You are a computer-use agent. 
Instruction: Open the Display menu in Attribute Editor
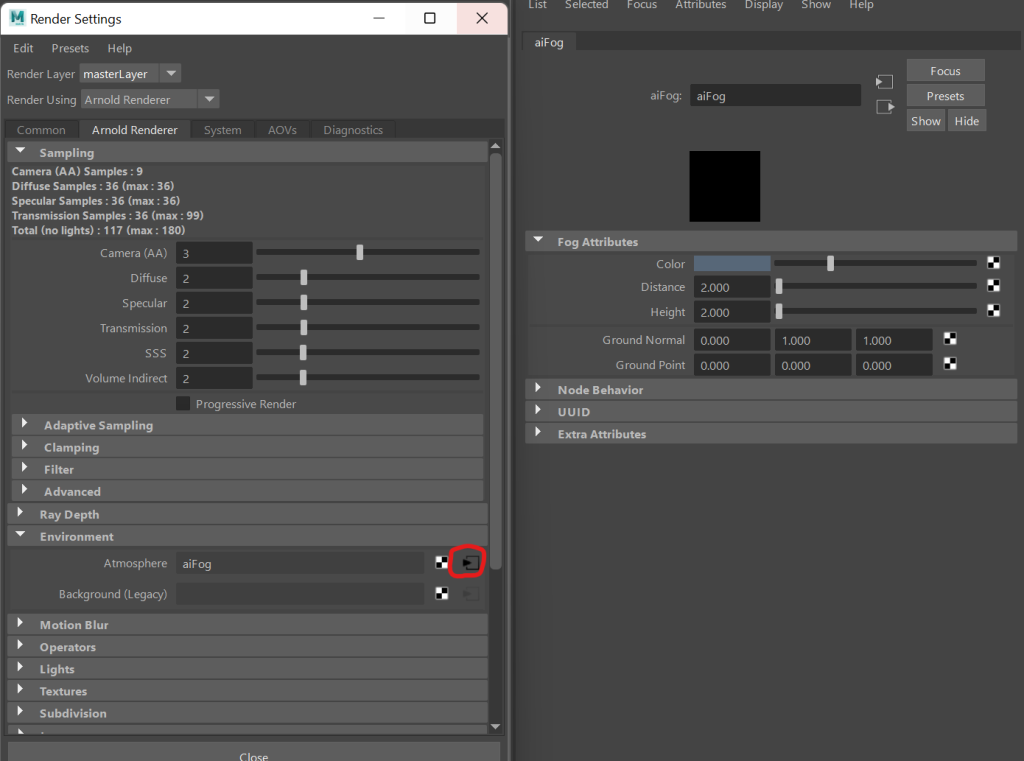763,5
